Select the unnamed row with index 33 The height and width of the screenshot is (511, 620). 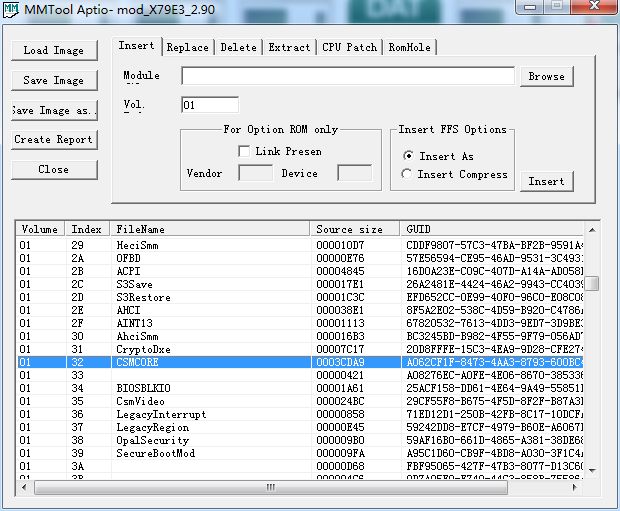pos(301,375)
